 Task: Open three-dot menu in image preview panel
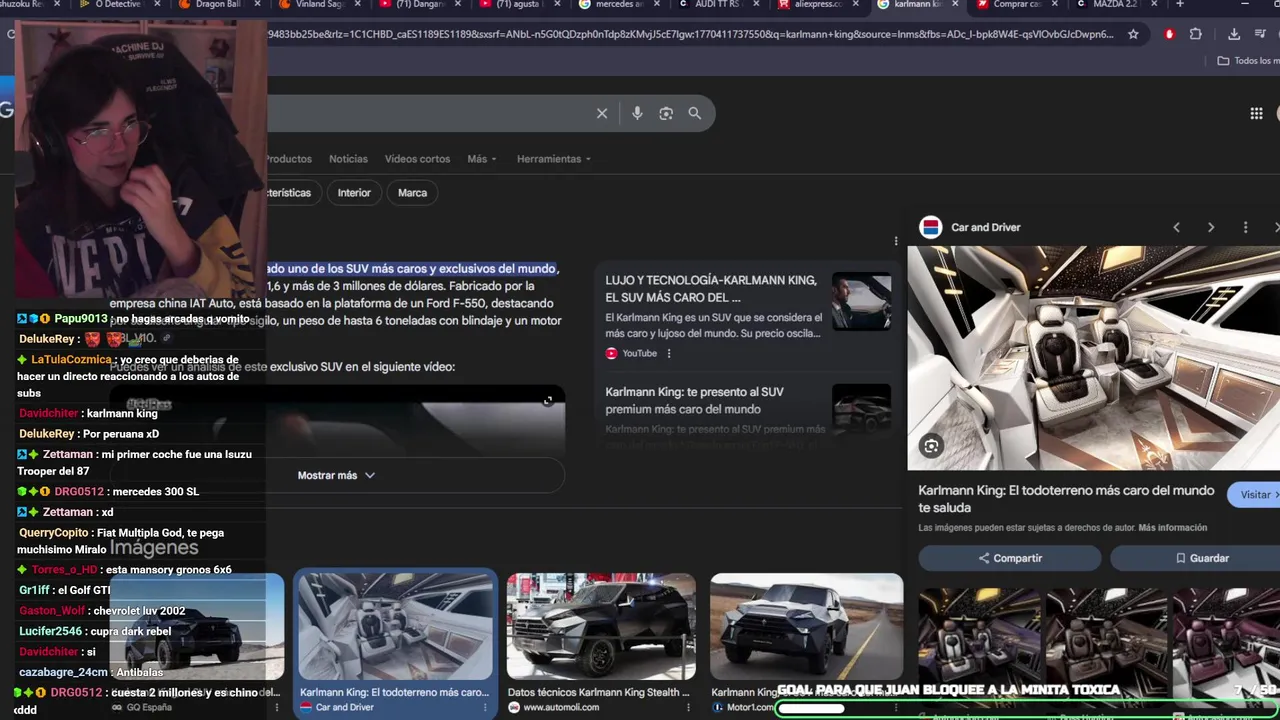[x=1245, y=227]
